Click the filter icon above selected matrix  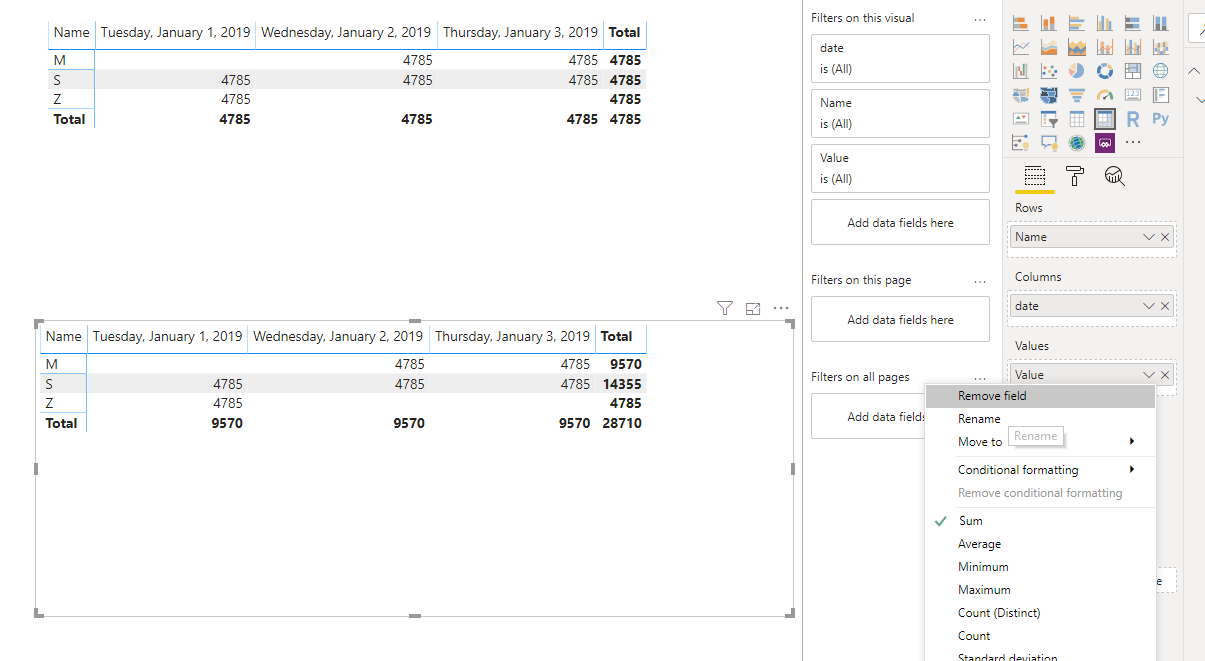pos(725,308)
